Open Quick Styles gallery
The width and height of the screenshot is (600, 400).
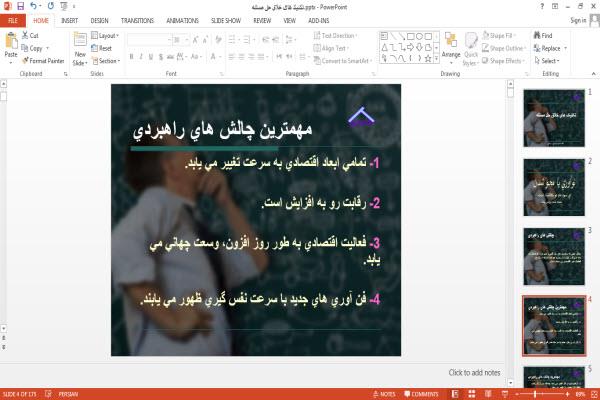tap(470, 49)
